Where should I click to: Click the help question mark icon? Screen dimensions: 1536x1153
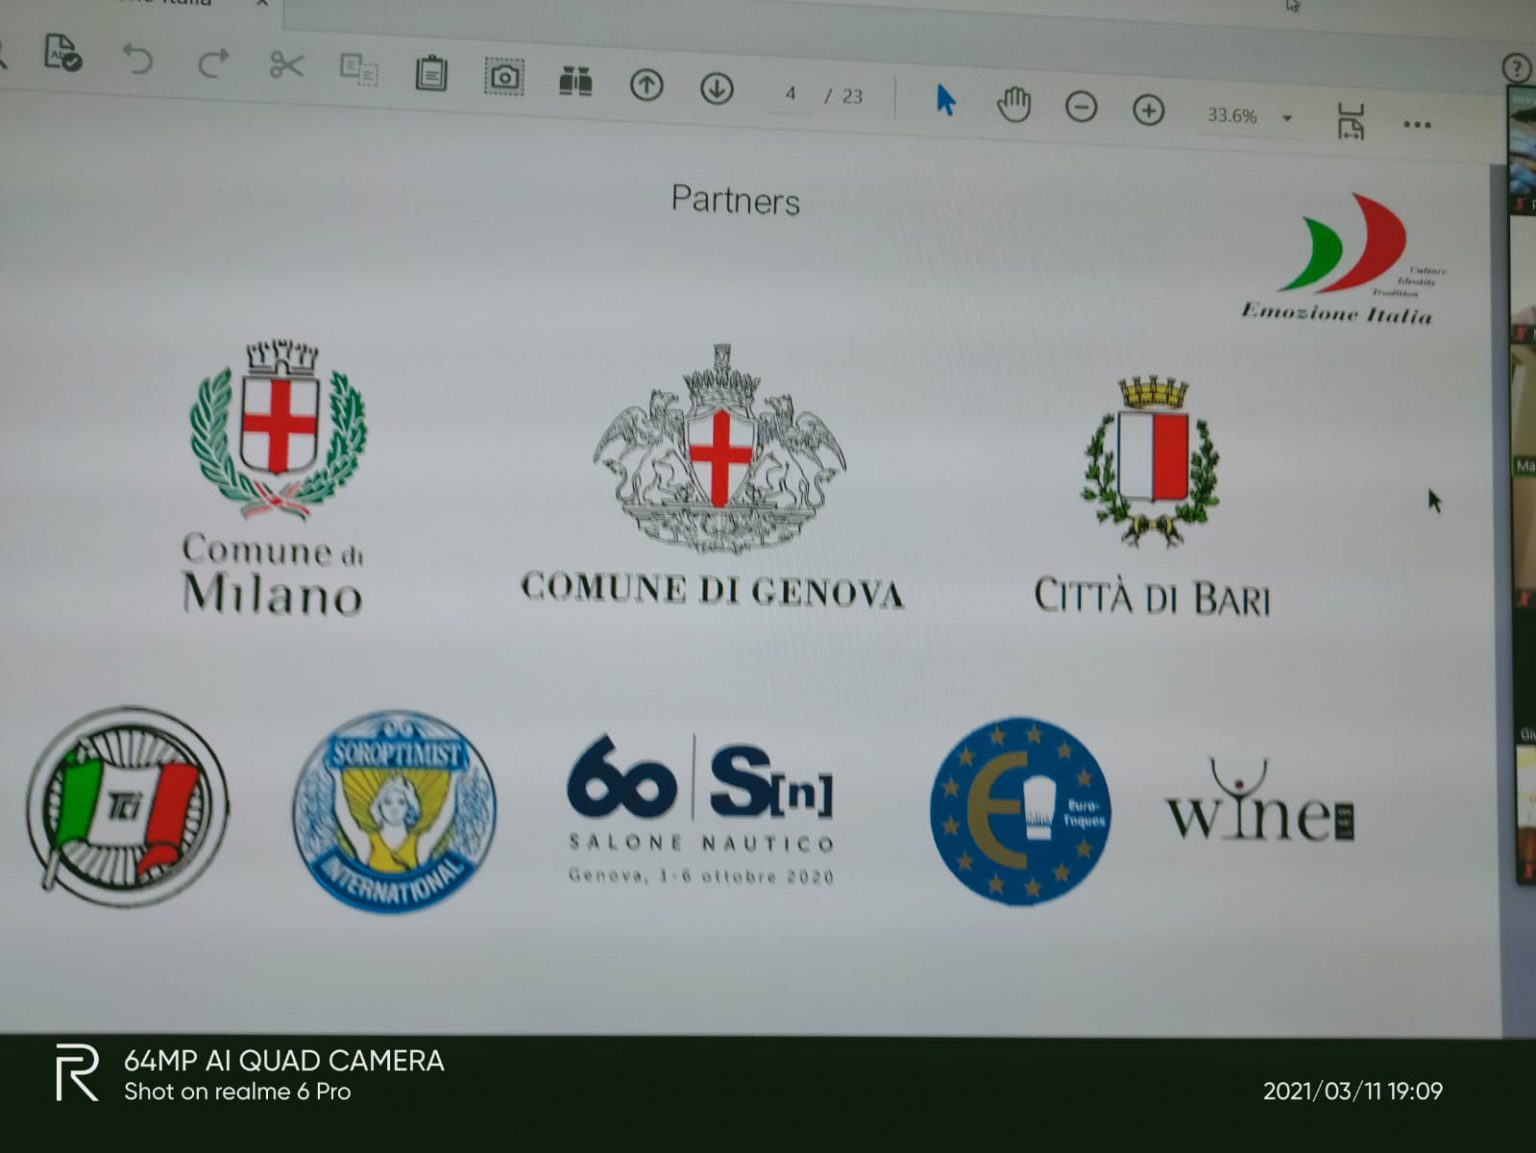pyautogui.click(x=1517, y=68)
